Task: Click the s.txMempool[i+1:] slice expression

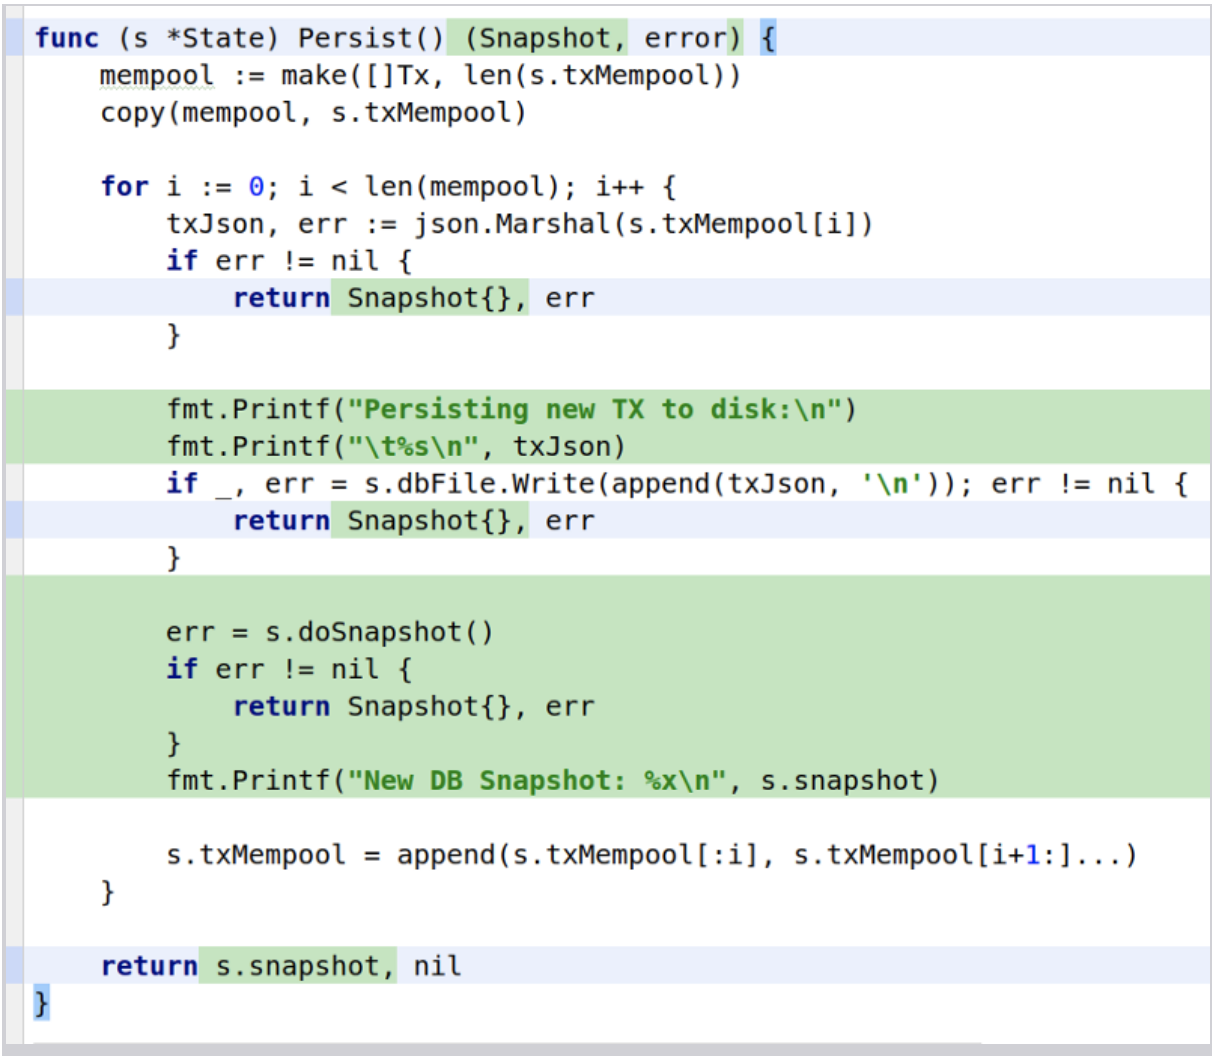Action: coord(932,856)
